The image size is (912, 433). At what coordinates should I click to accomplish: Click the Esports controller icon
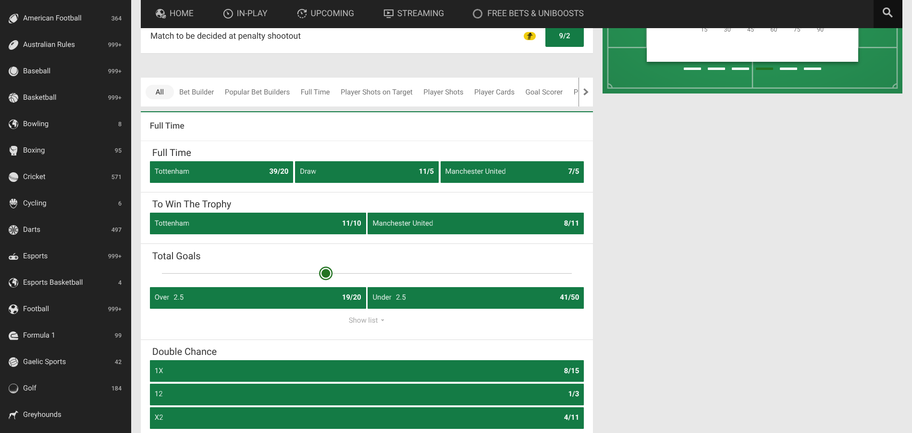pyautogui.click(x=13, y=256)
